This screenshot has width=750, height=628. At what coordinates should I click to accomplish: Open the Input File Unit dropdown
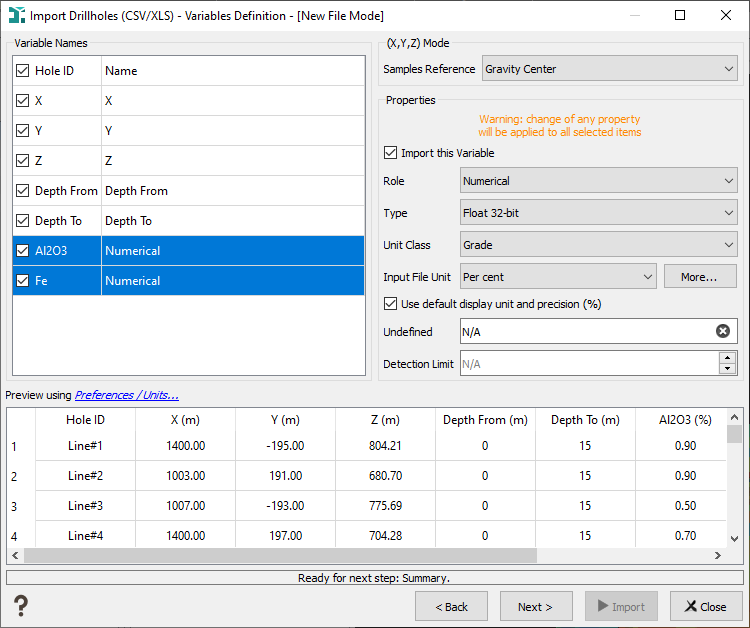pos(558,277)
